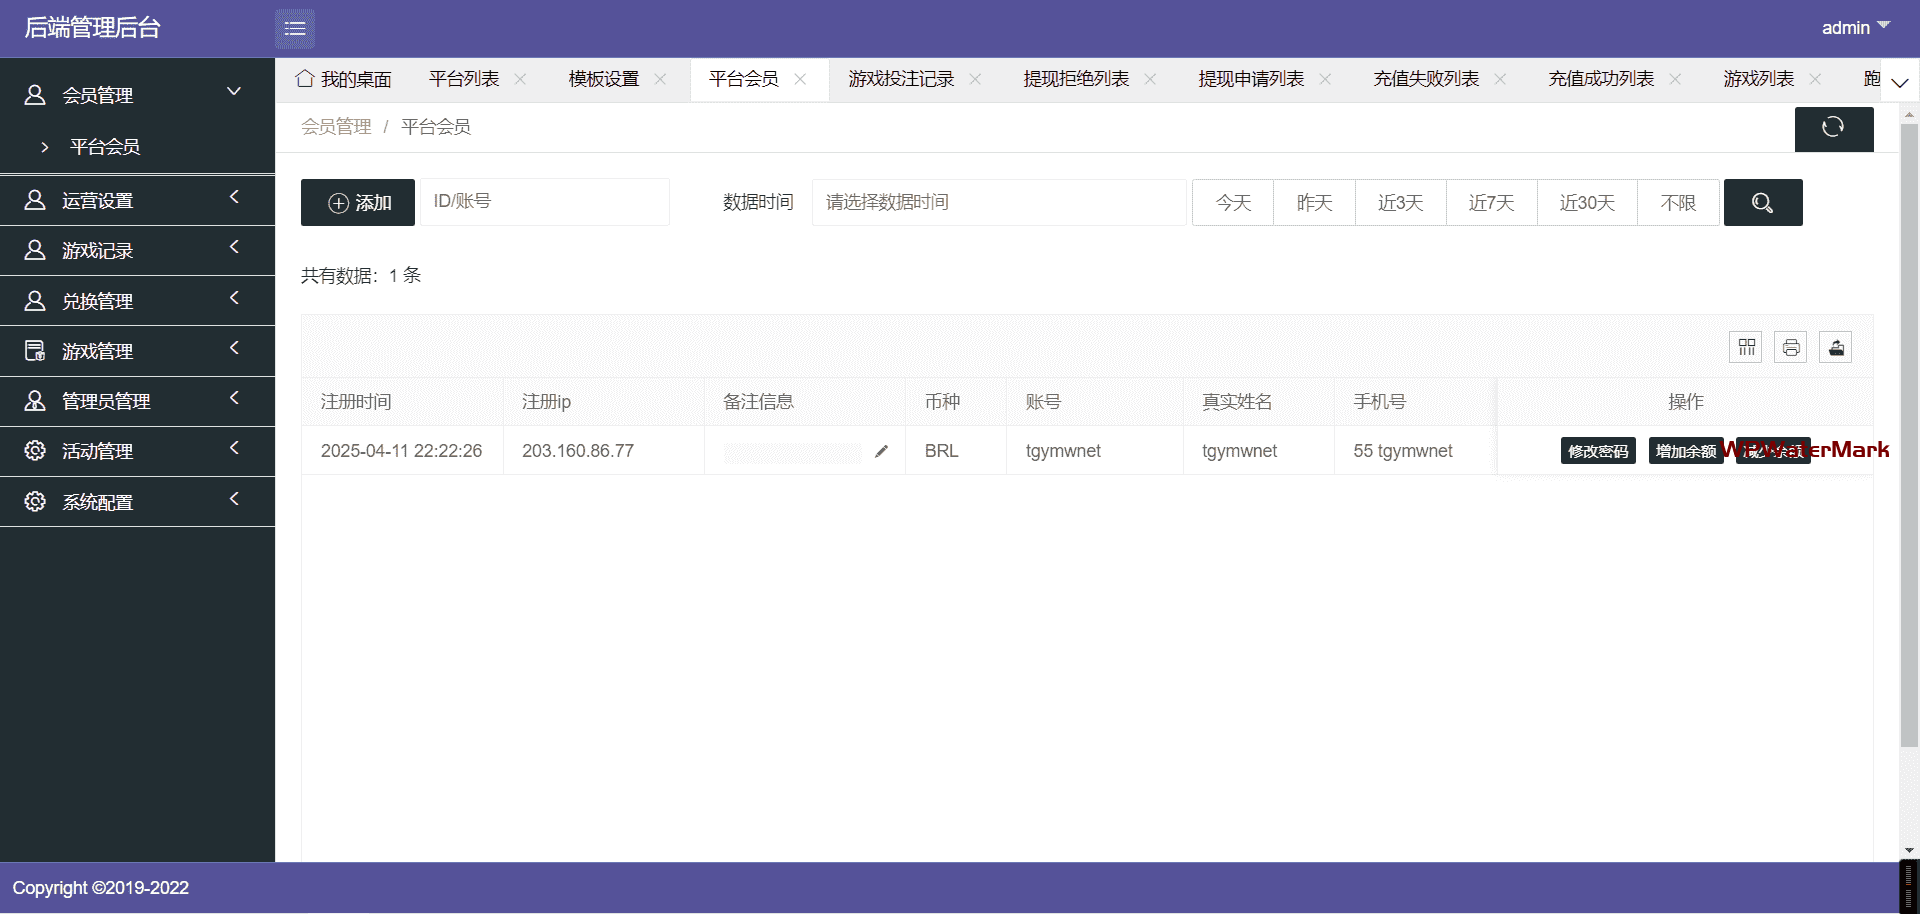Close the 平台列表 tab with its X
Image resolution: width=1920 pixels, height=914 pixels.
coord(520,80)
